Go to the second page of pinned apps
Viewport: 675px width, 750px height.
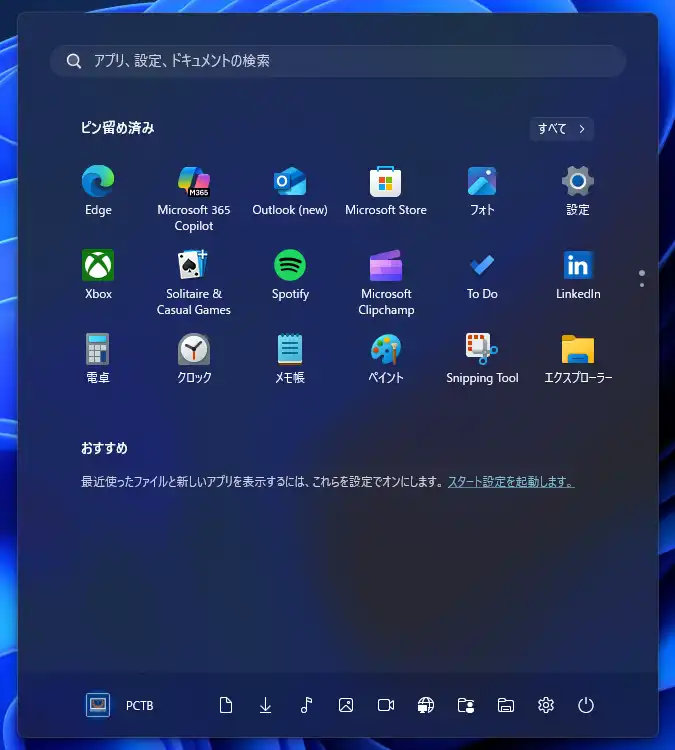[x=642, y=286]
